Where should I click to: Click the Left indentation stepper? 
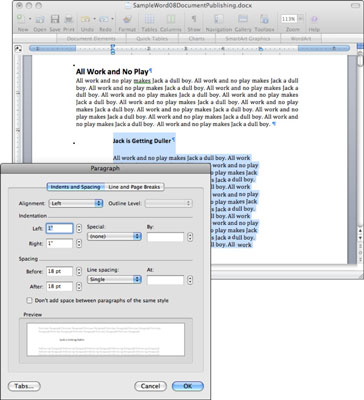click(x=79, y=229)
